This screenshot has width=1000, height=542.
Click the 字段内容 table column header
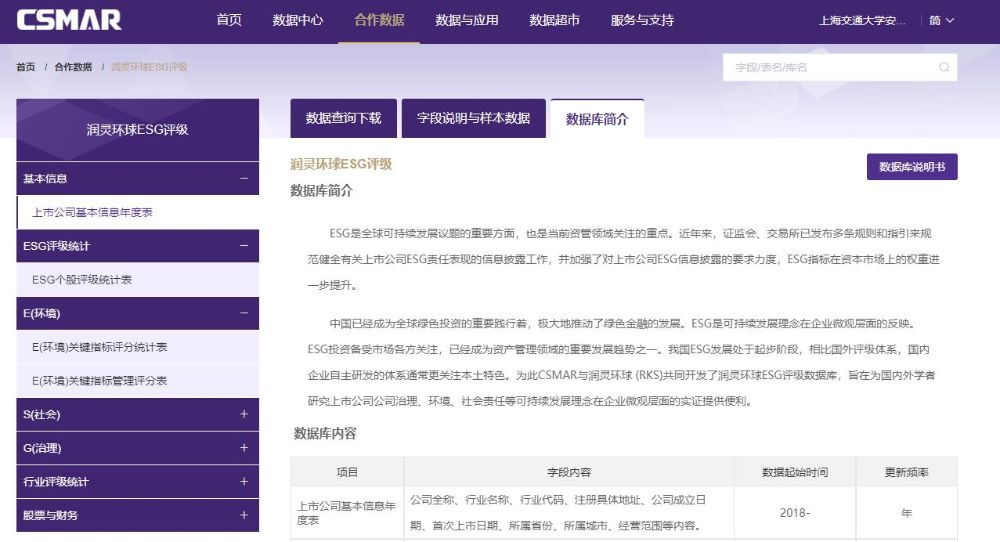[x=569, y=472]
